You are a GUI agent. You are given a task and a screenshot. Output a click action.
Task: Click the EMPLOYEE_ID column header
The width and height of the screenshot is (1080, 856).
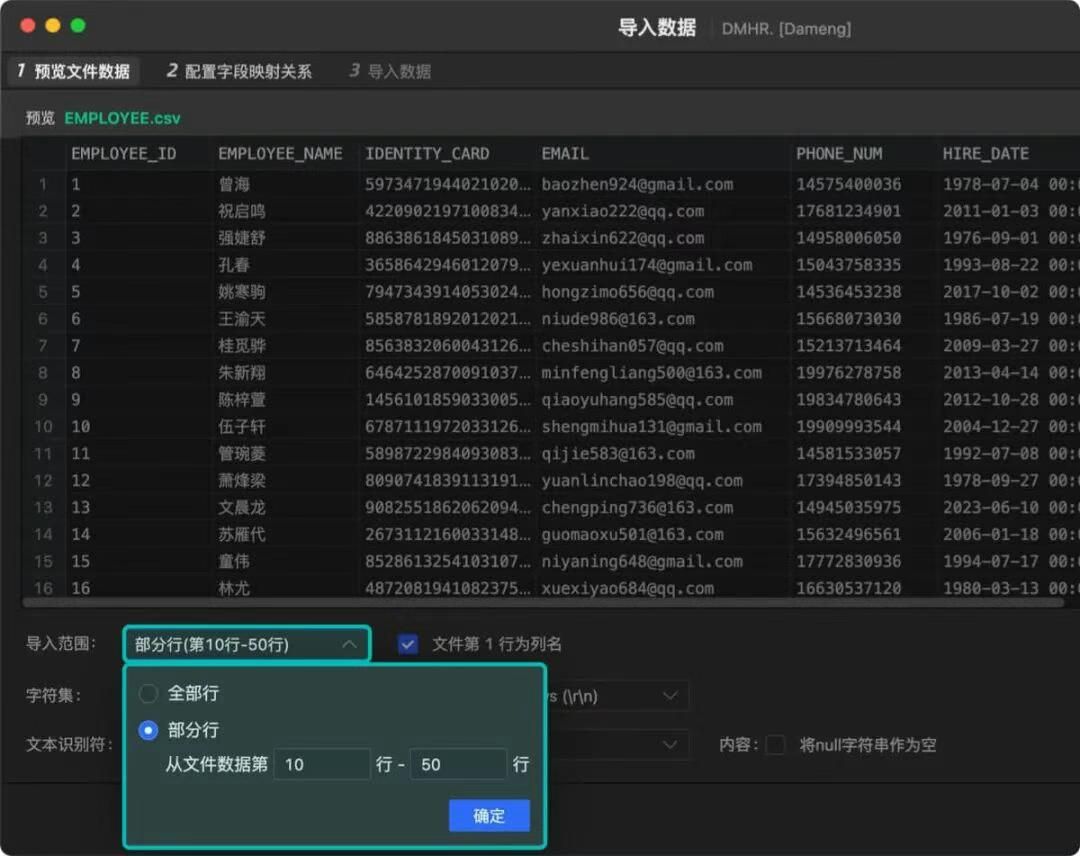124,154
